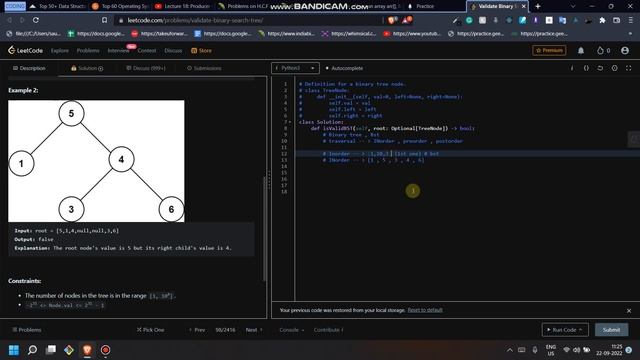Open Explore in LeetCode nav
Image resolution: width=640 pixels, height=360 pixels.
click(60, 51)
